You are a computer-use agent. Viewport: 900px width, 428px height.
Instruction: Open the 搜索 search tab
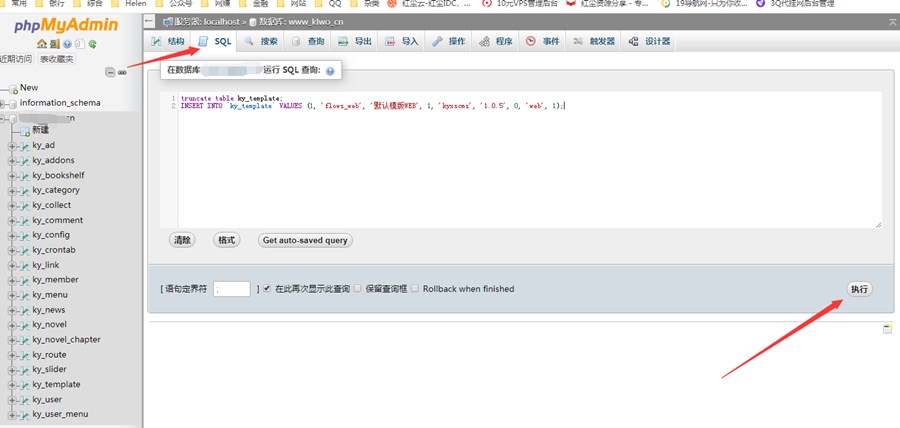click(261, 41)
